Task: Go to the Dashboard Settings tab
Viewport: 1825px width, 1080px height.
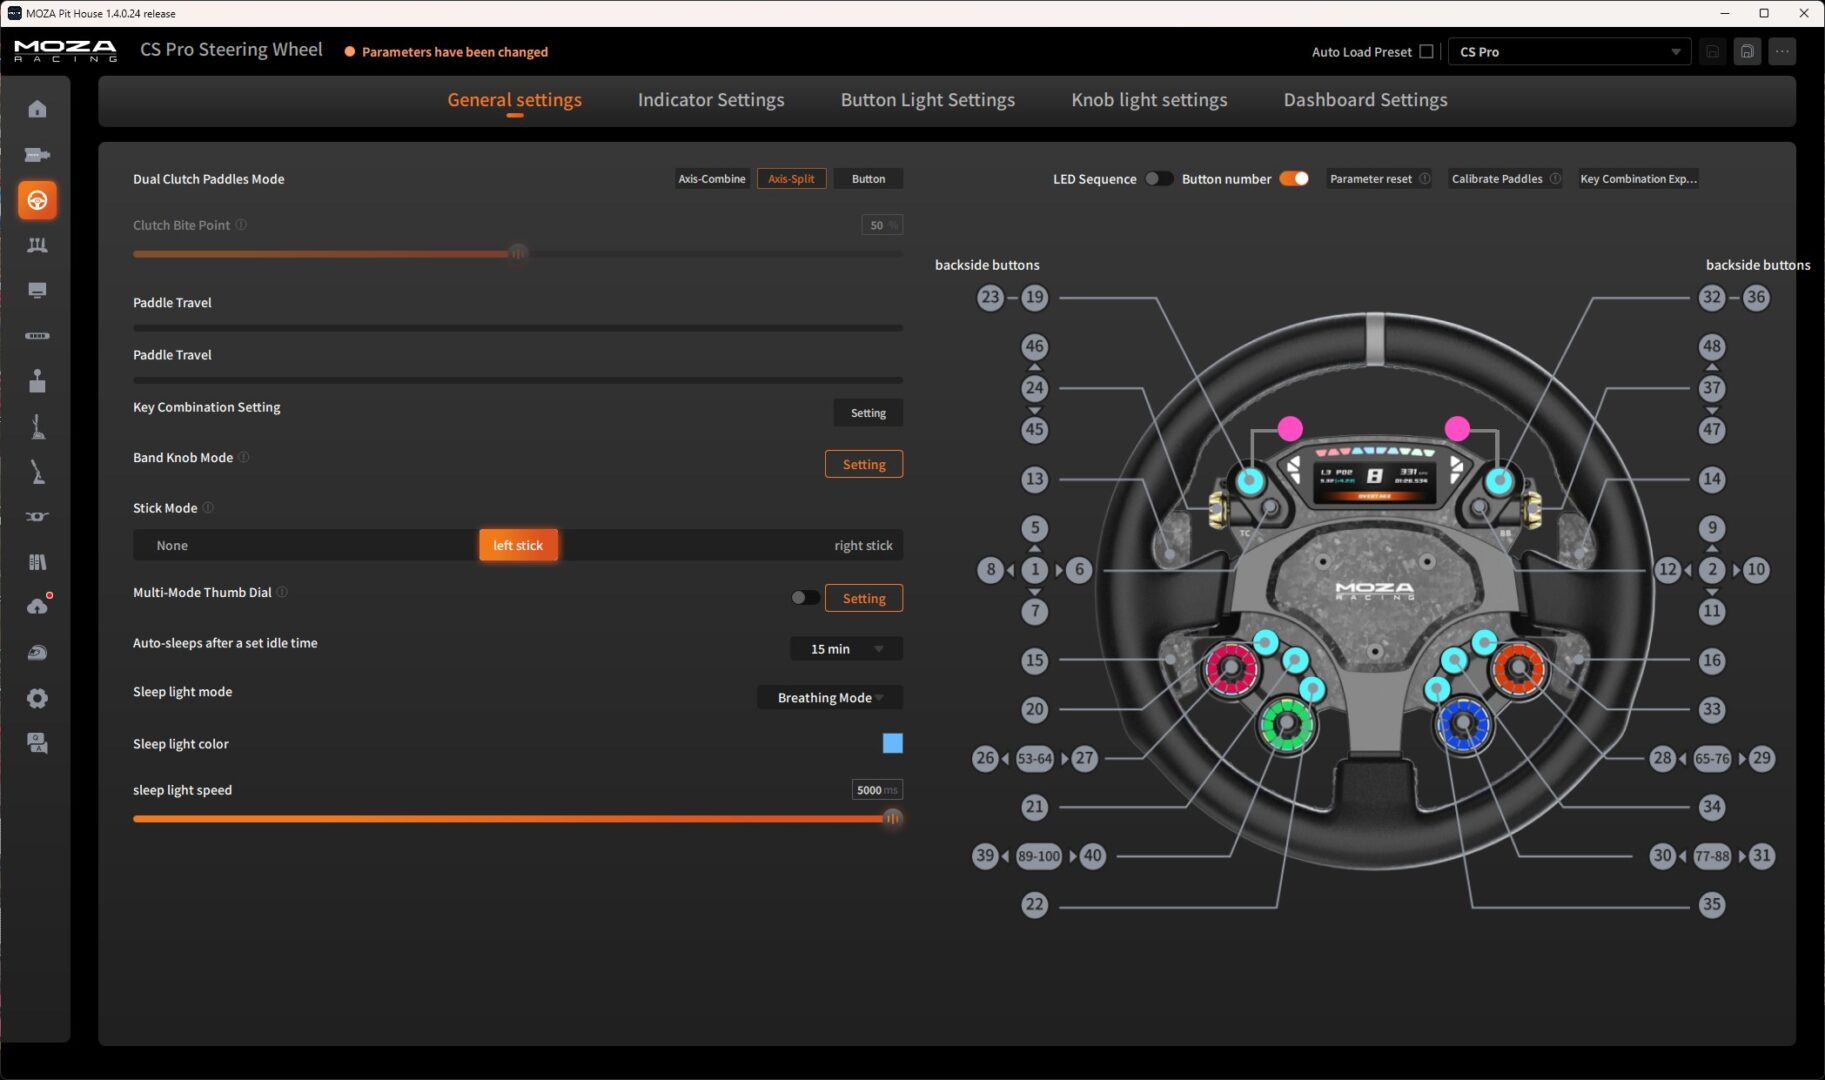Action: tap(1365, 100)
